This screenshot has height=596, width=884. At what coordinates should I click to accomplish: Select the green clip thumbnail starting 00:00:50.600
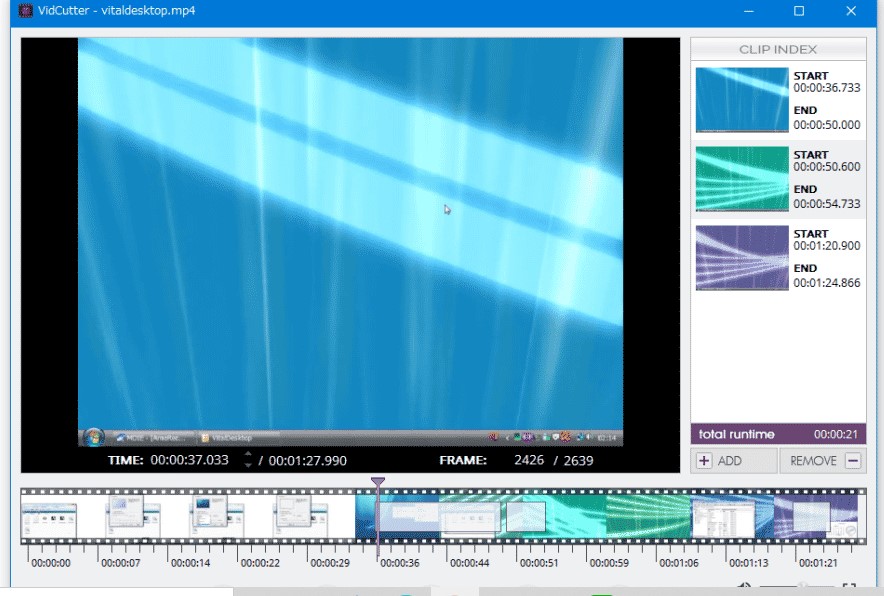(x=742, y=179)
